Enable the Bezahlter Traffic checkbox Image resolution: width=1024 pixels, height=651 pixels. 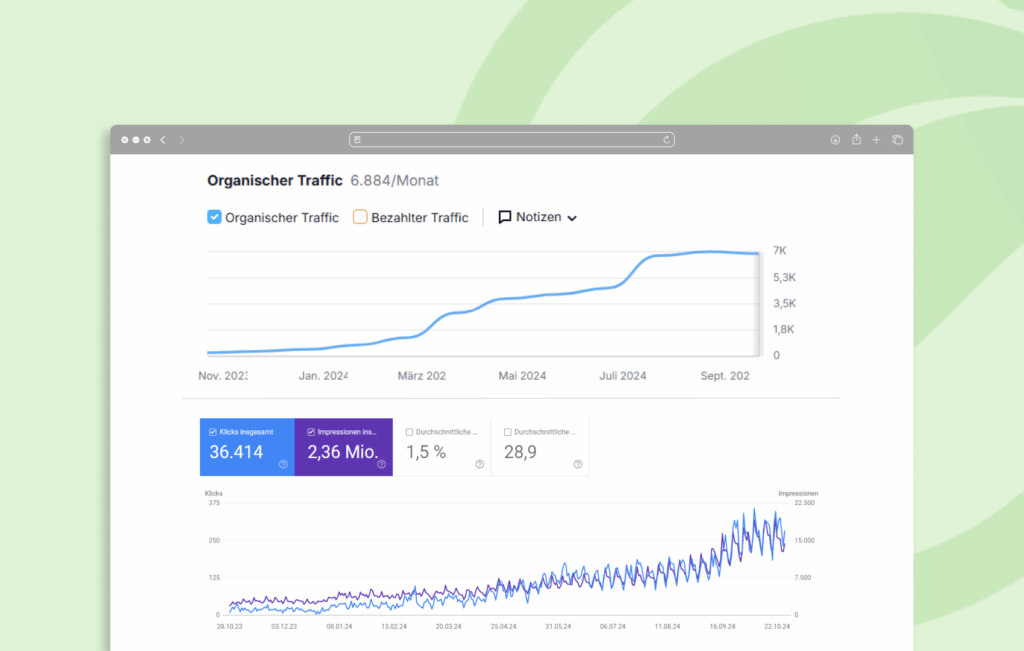[360, 217]
